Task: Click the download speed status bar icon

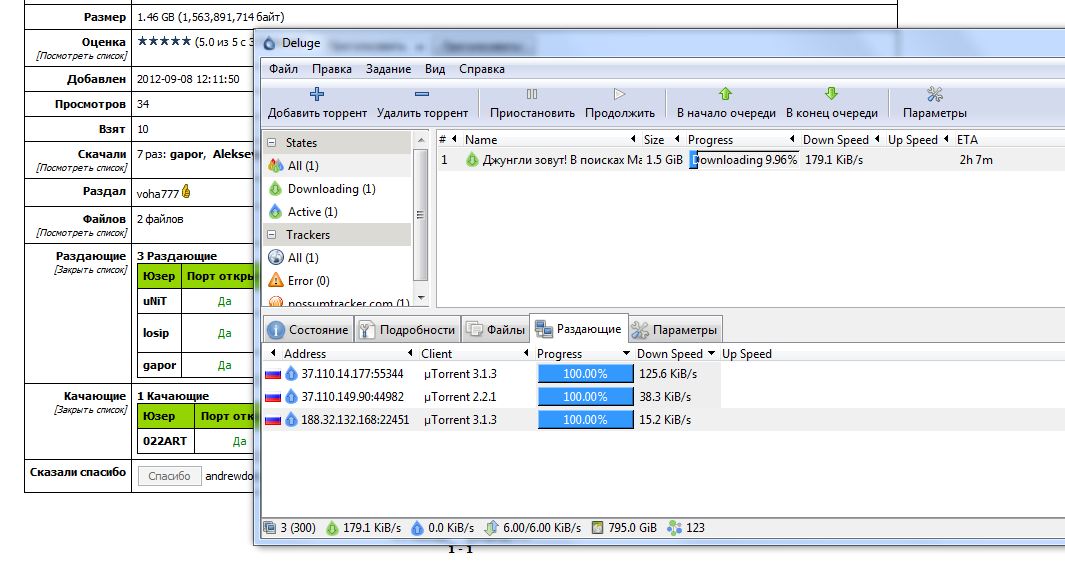Action: (x=331, y=528)
